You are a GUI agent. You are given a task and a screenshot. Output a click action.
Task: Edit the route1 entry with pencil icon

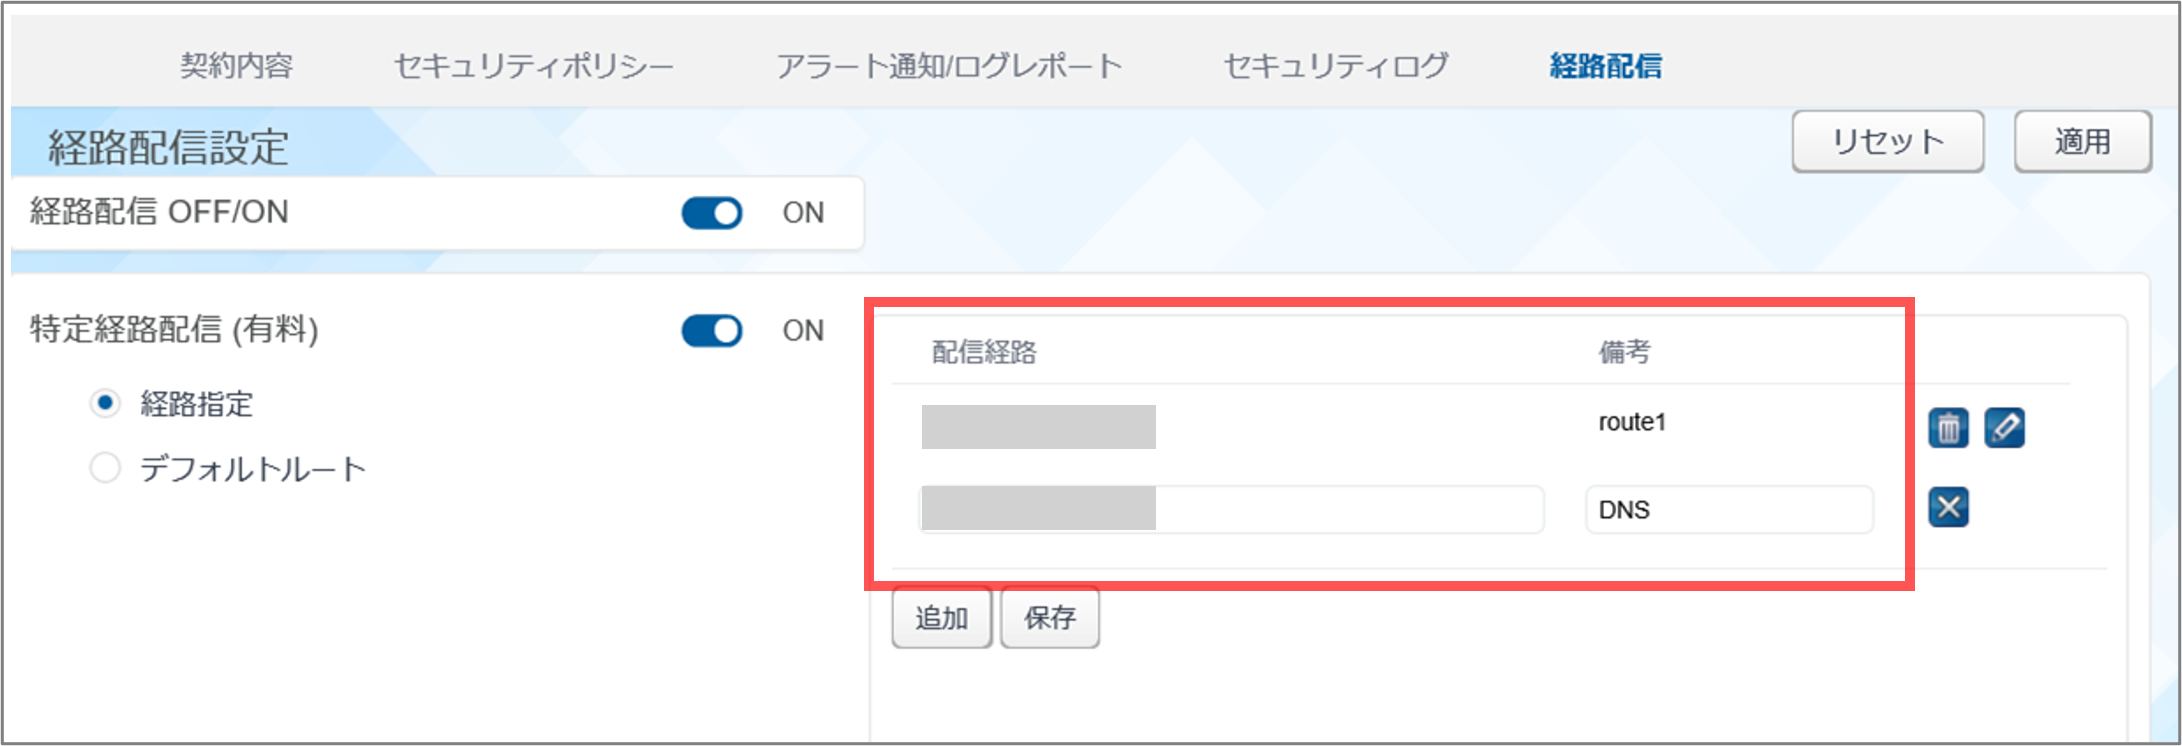[x=2004, y=428]
